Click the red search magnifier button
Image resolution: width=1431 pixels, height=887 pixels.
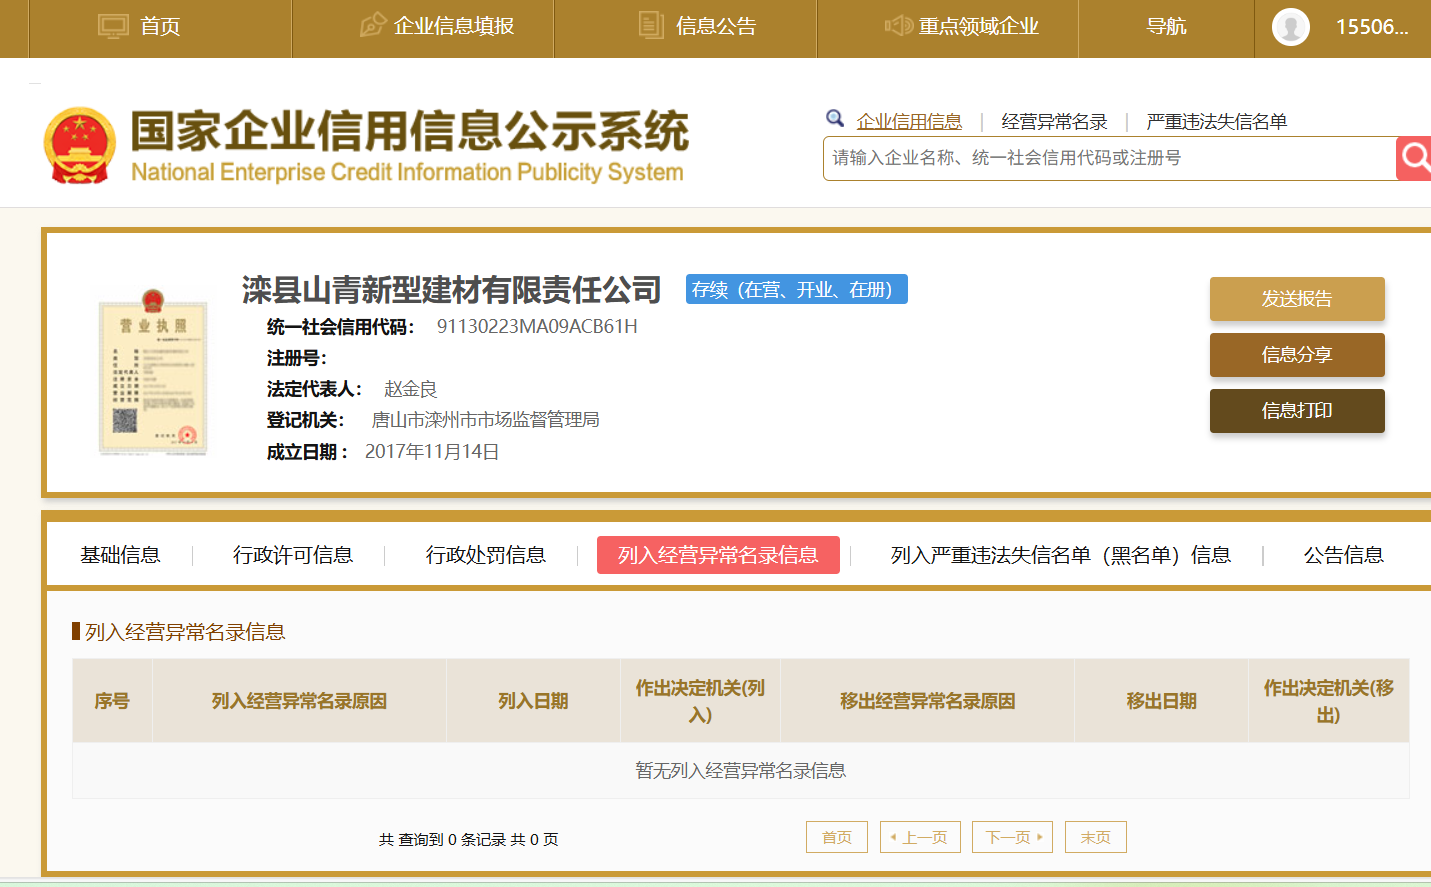click(x=1414, y=158)
